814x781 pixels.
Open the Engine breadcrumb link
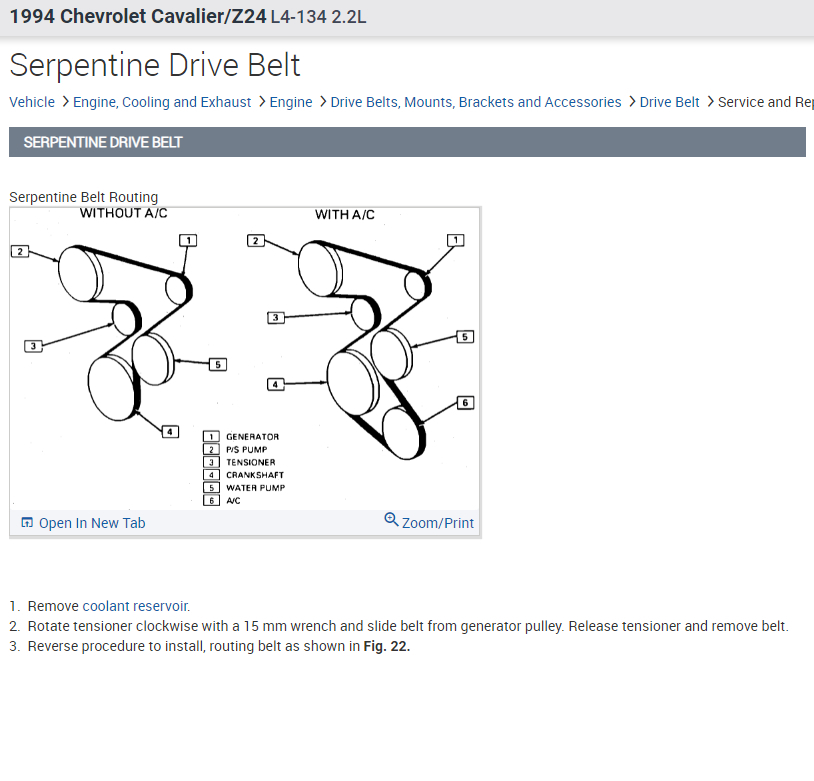[291, 102]
